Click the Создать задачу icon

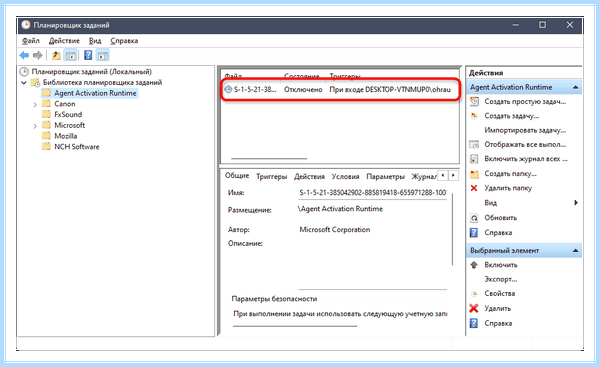pos(474,116)
